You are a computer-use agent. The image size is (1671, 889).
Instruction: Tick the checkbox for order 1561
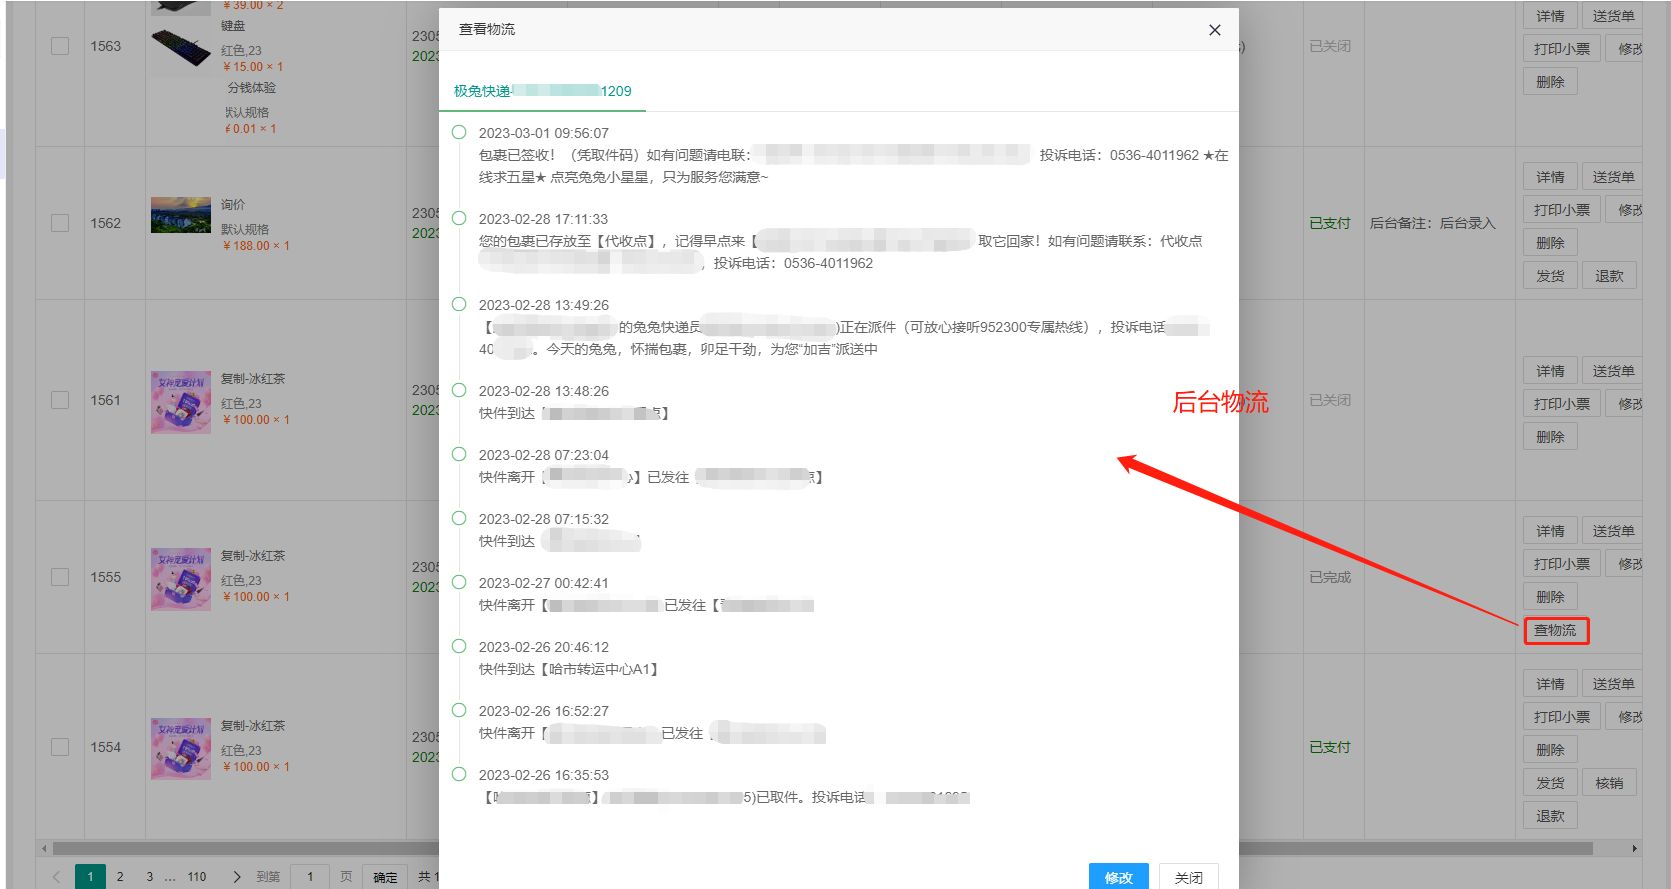point(60,400)
